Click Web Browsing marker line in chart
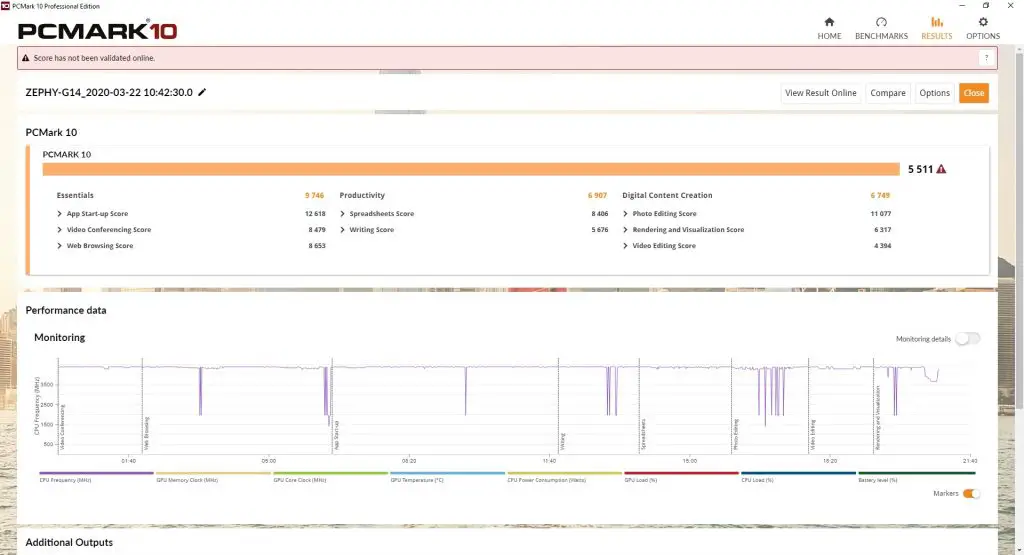The image size is (1024, 555). click(x=142, y=405)
